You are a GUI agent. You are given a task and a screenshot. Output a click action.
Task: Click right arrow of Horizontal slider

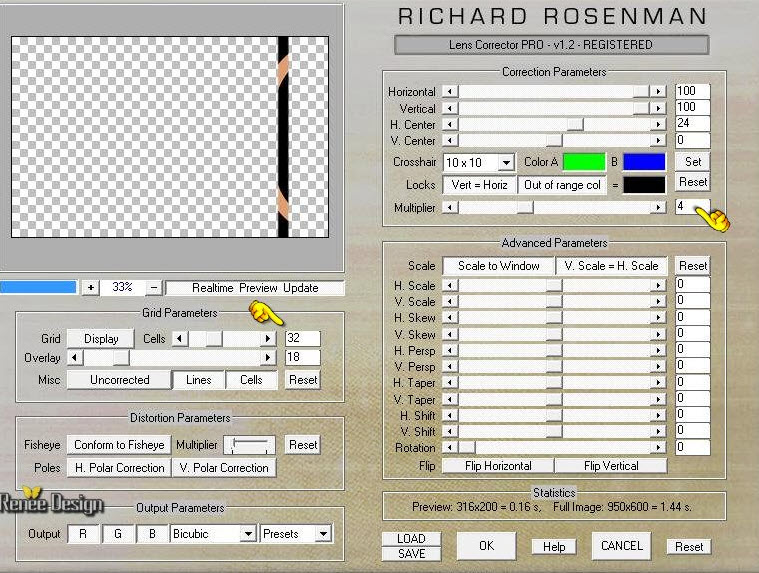pyautogui.click(x=658, y=91)
